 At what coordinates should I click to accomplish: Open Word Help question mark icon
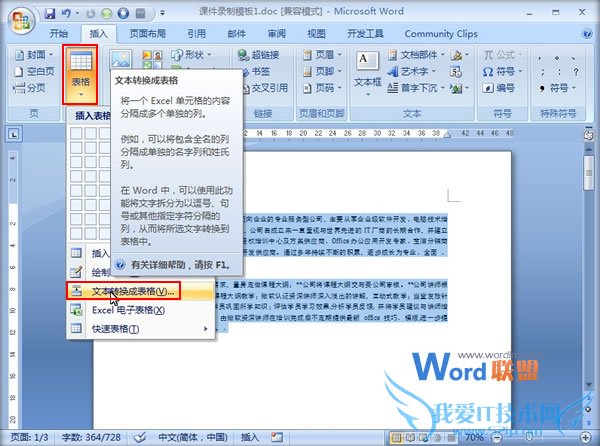click(x=587, y=34)
